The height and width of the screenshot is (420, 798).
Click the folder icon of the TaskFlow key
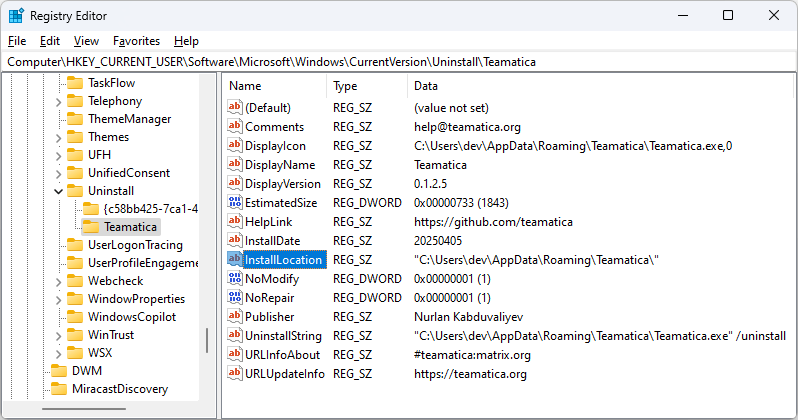click(75, 82)
